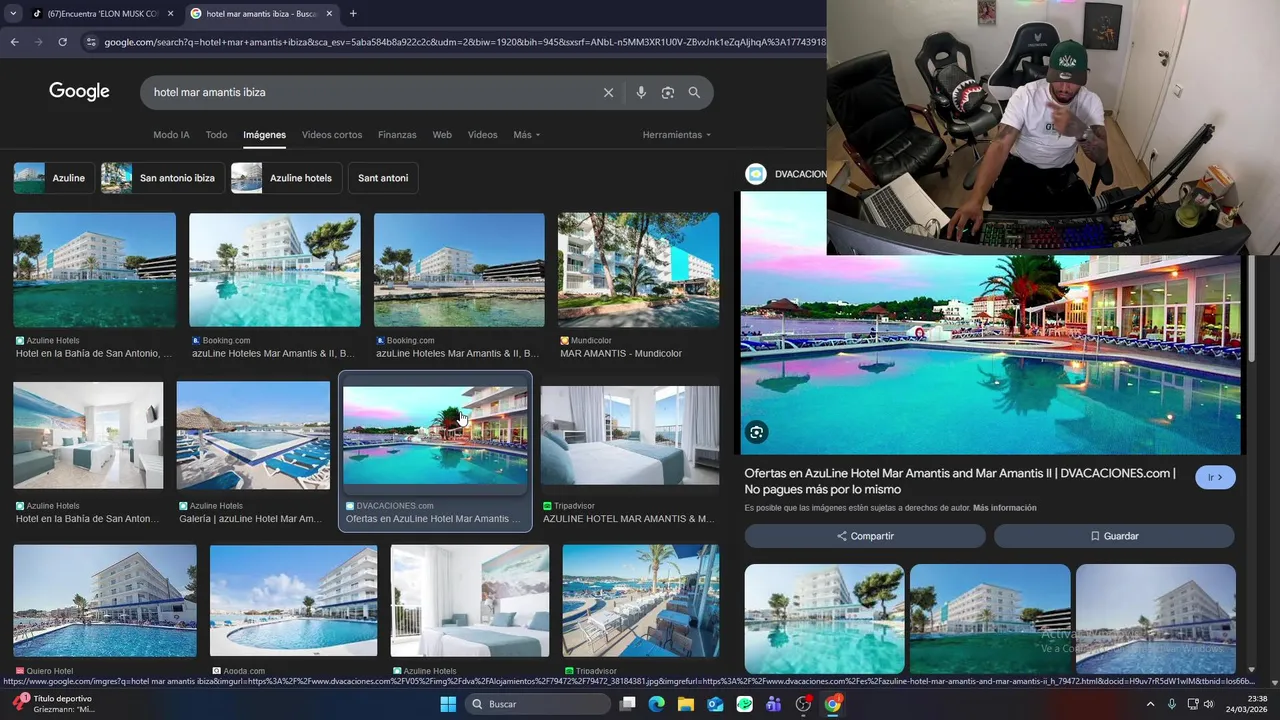Open the 'Finanzas' tab
Screen dimensions: 1280x720
pyautogui.click(x=397, y=135)
